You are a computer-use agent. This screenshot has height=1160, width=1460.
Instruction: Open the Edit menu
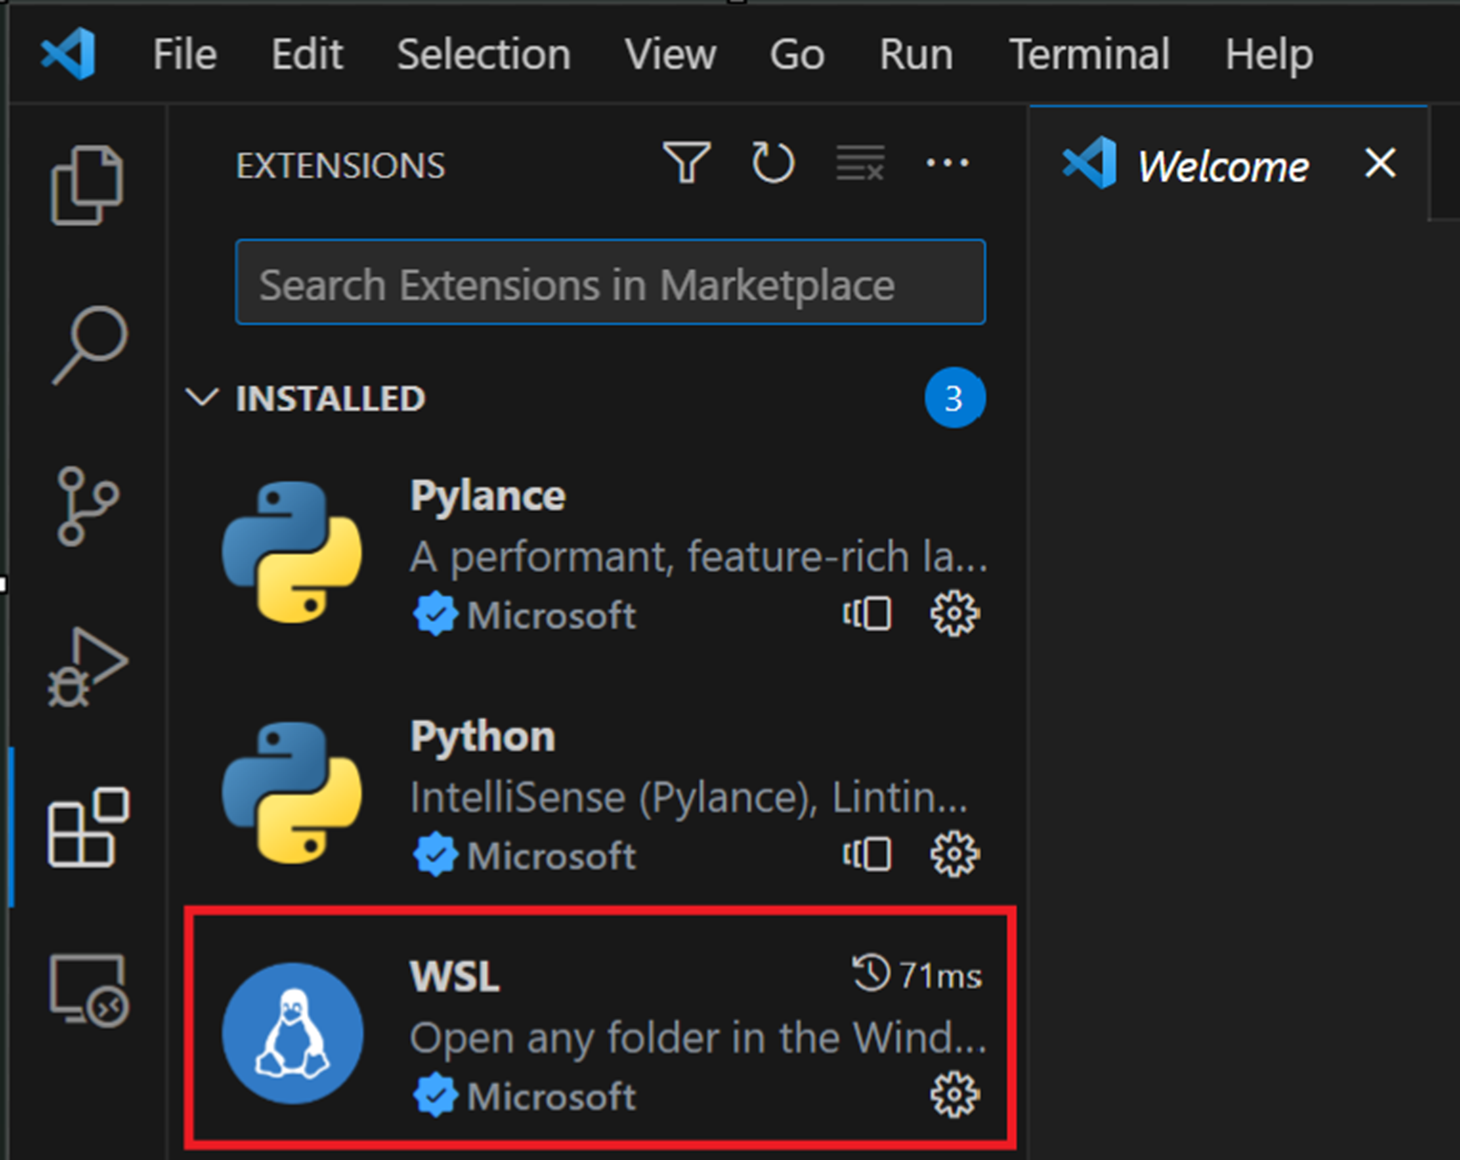click(307, 54)
